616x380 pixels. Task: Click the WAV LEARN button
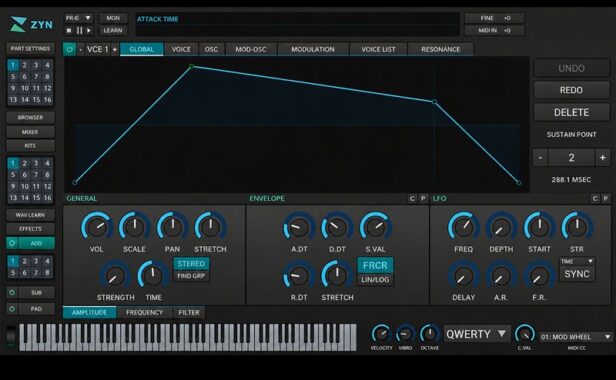(x=30, y=215)
